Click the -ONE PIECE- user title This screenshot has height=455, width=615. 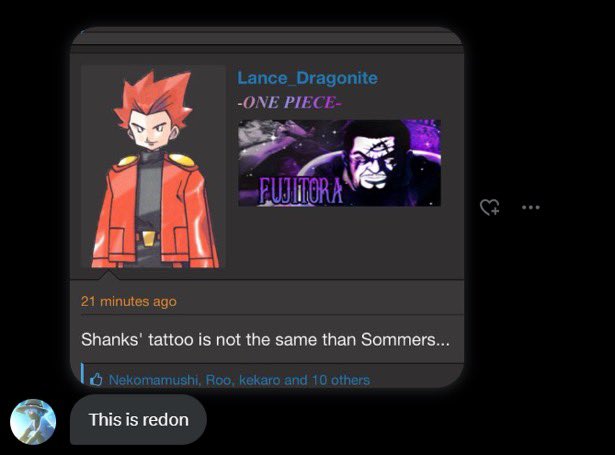289,102
